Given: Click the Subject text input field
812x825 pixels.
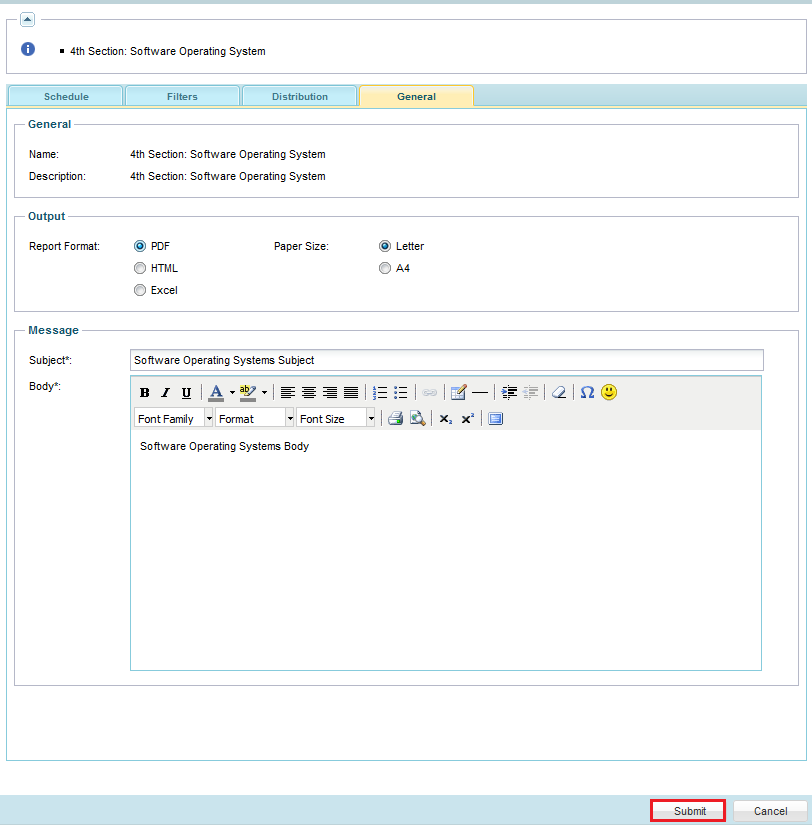Looking at the screenshot, I should (x=446, y=360).
